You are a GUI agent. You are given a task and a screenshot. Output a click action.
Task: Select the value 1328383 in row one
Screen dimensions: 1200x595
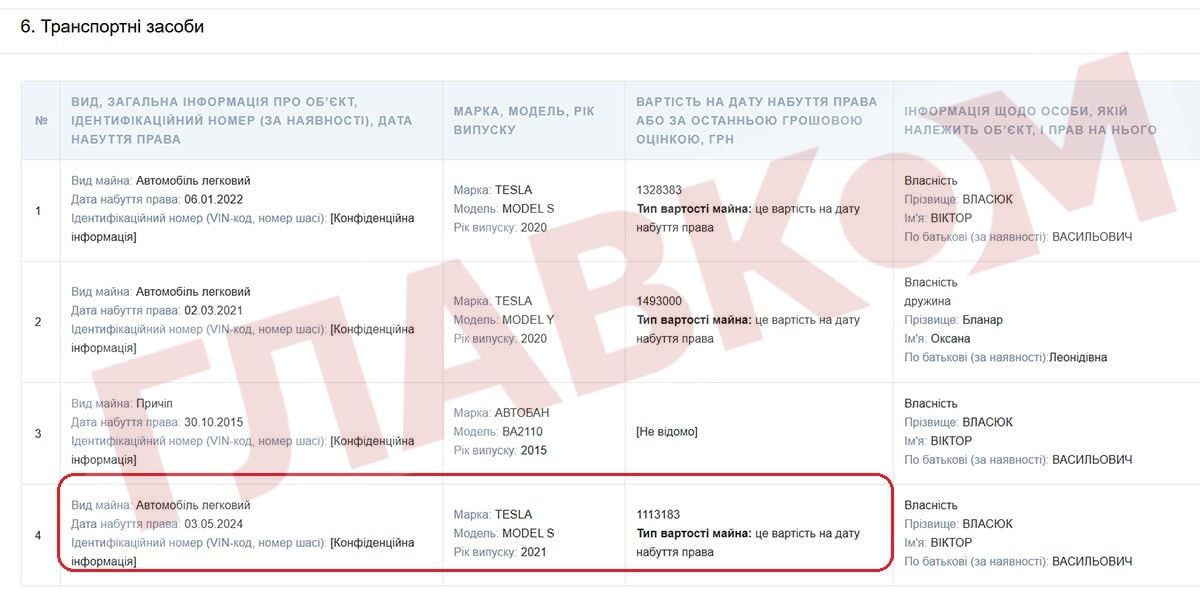(x=658, y=190)
